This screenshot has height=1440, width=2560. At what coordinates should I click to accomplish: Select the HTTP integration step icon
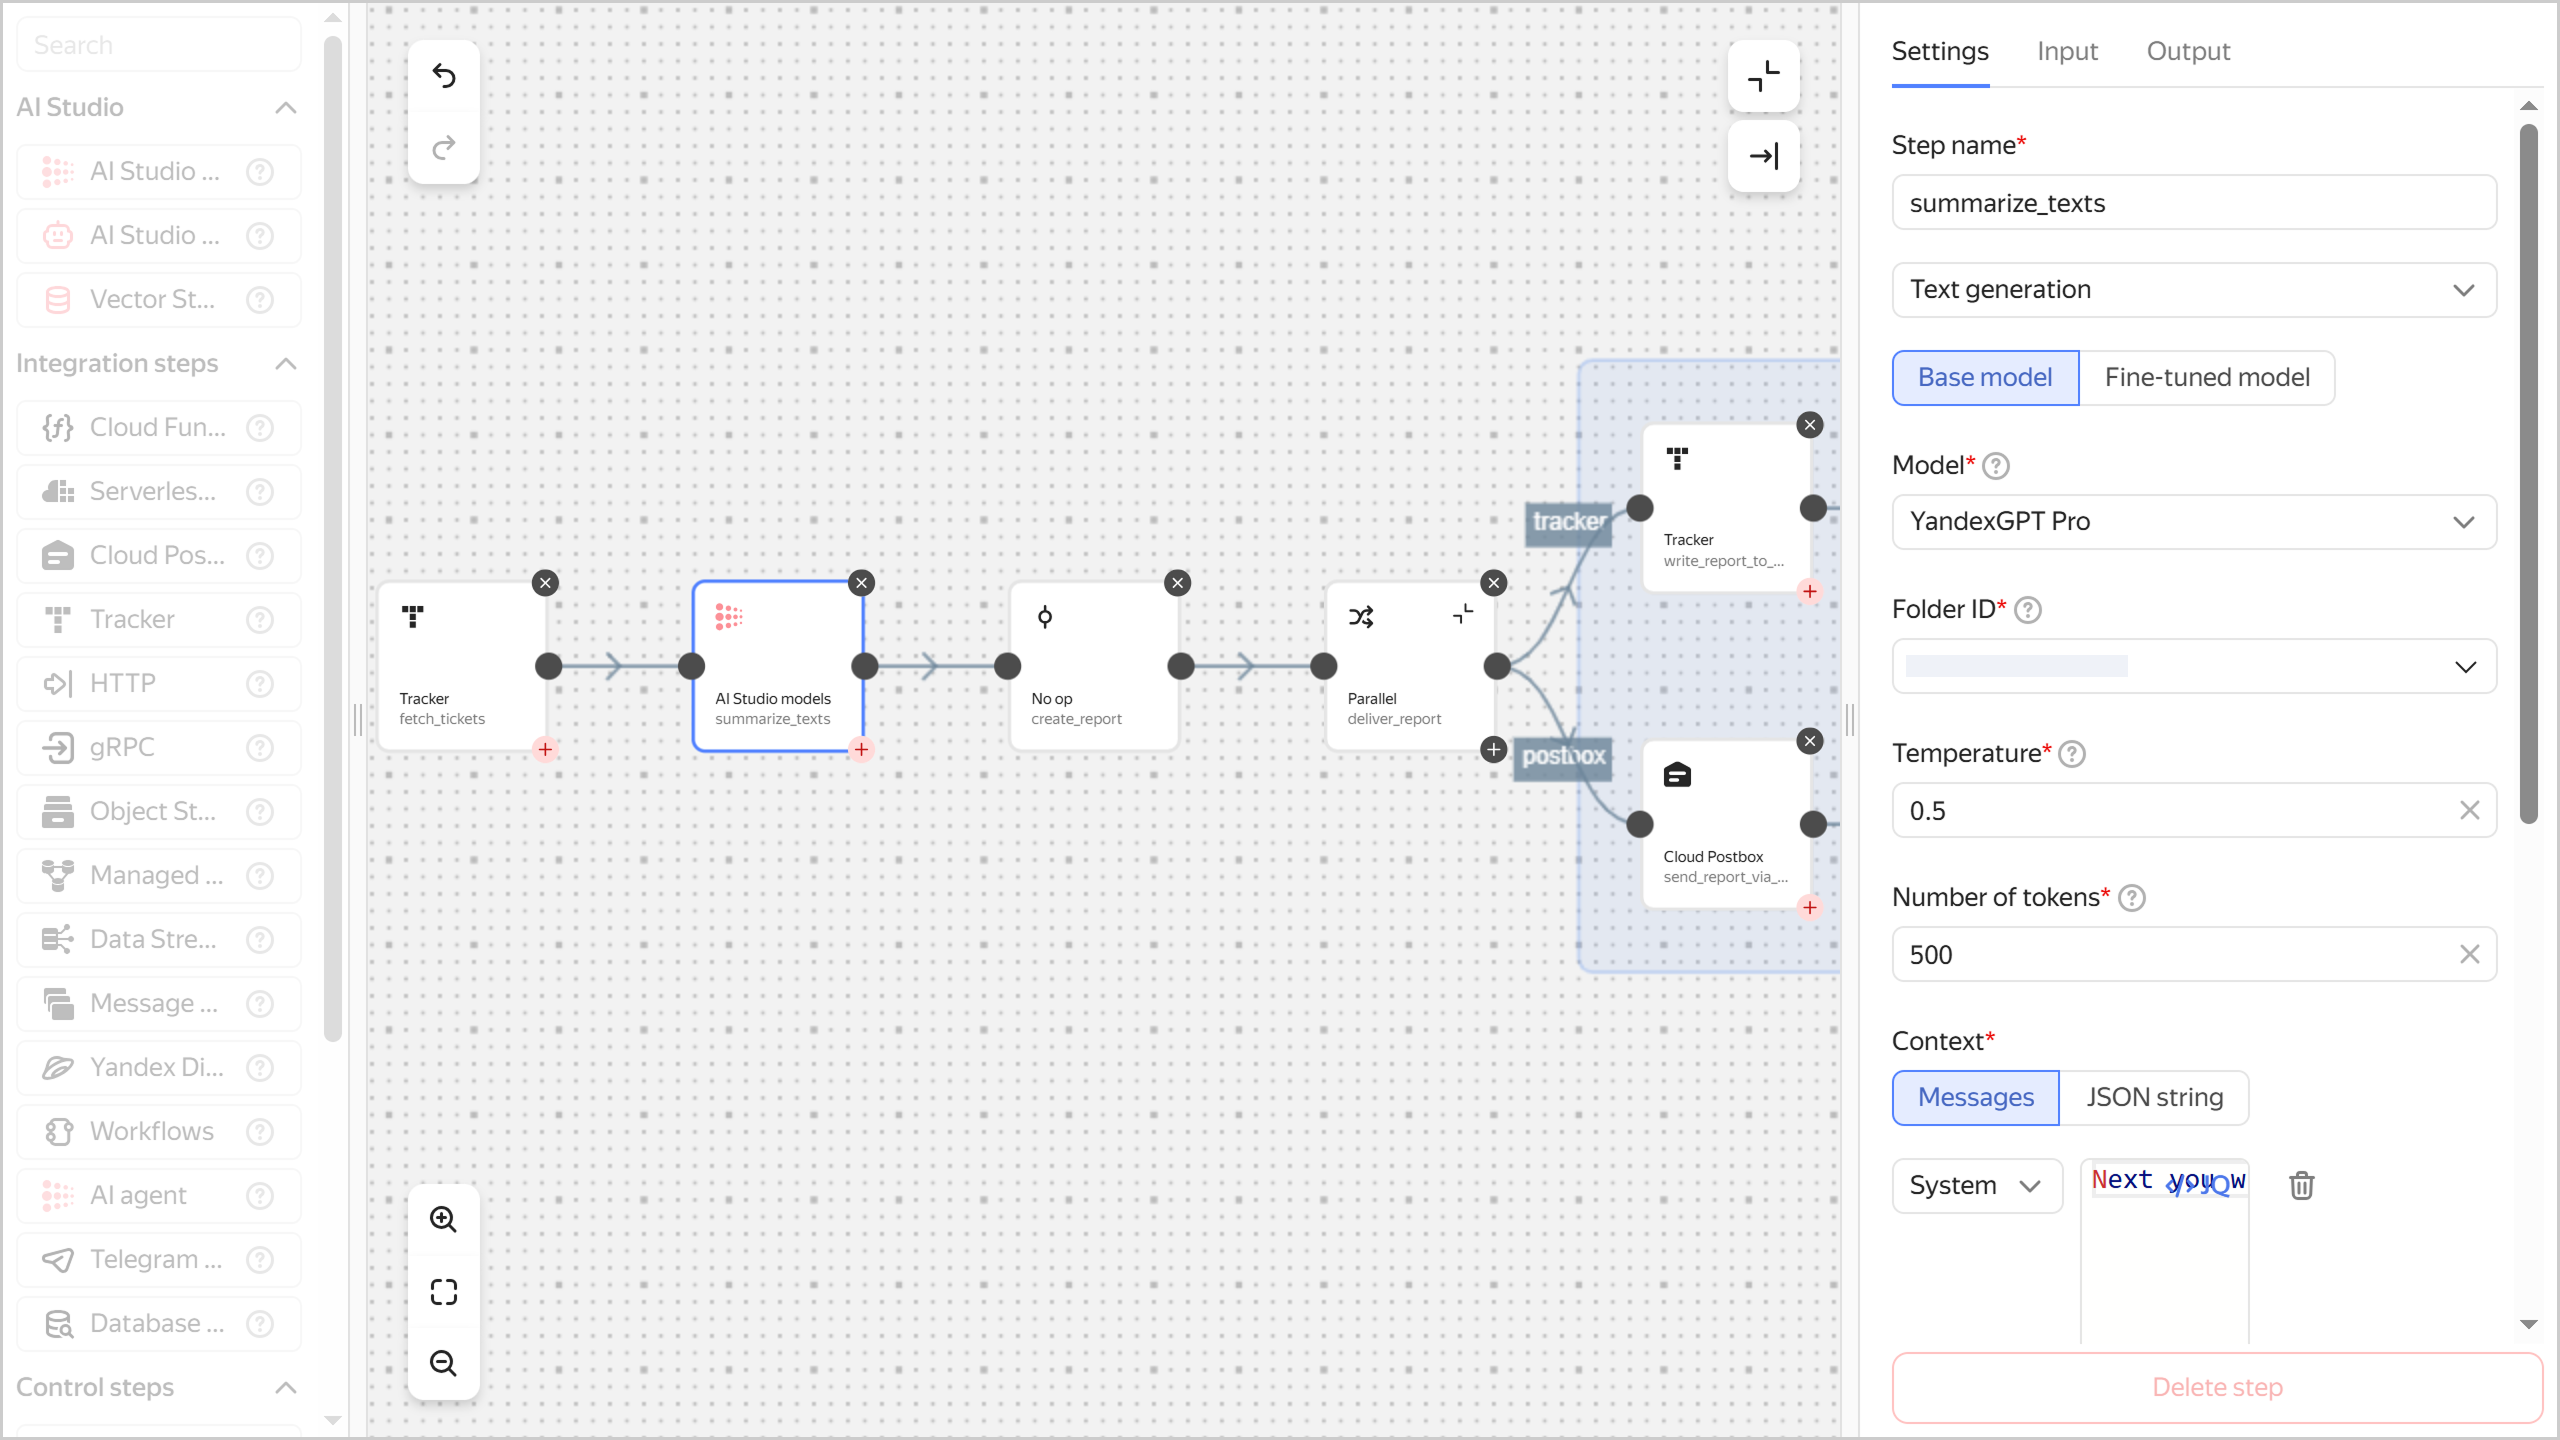tap(57, 683)
